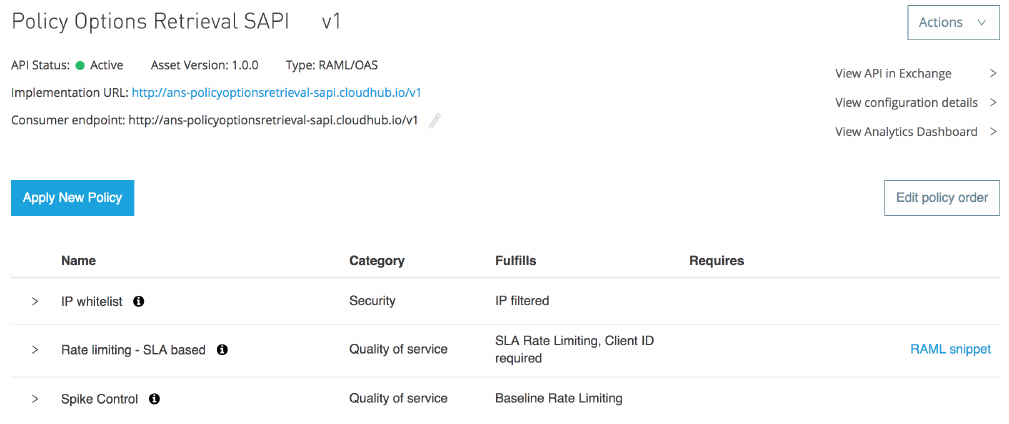
Task: Open the Actions dropdown menu
Action: 952,22
